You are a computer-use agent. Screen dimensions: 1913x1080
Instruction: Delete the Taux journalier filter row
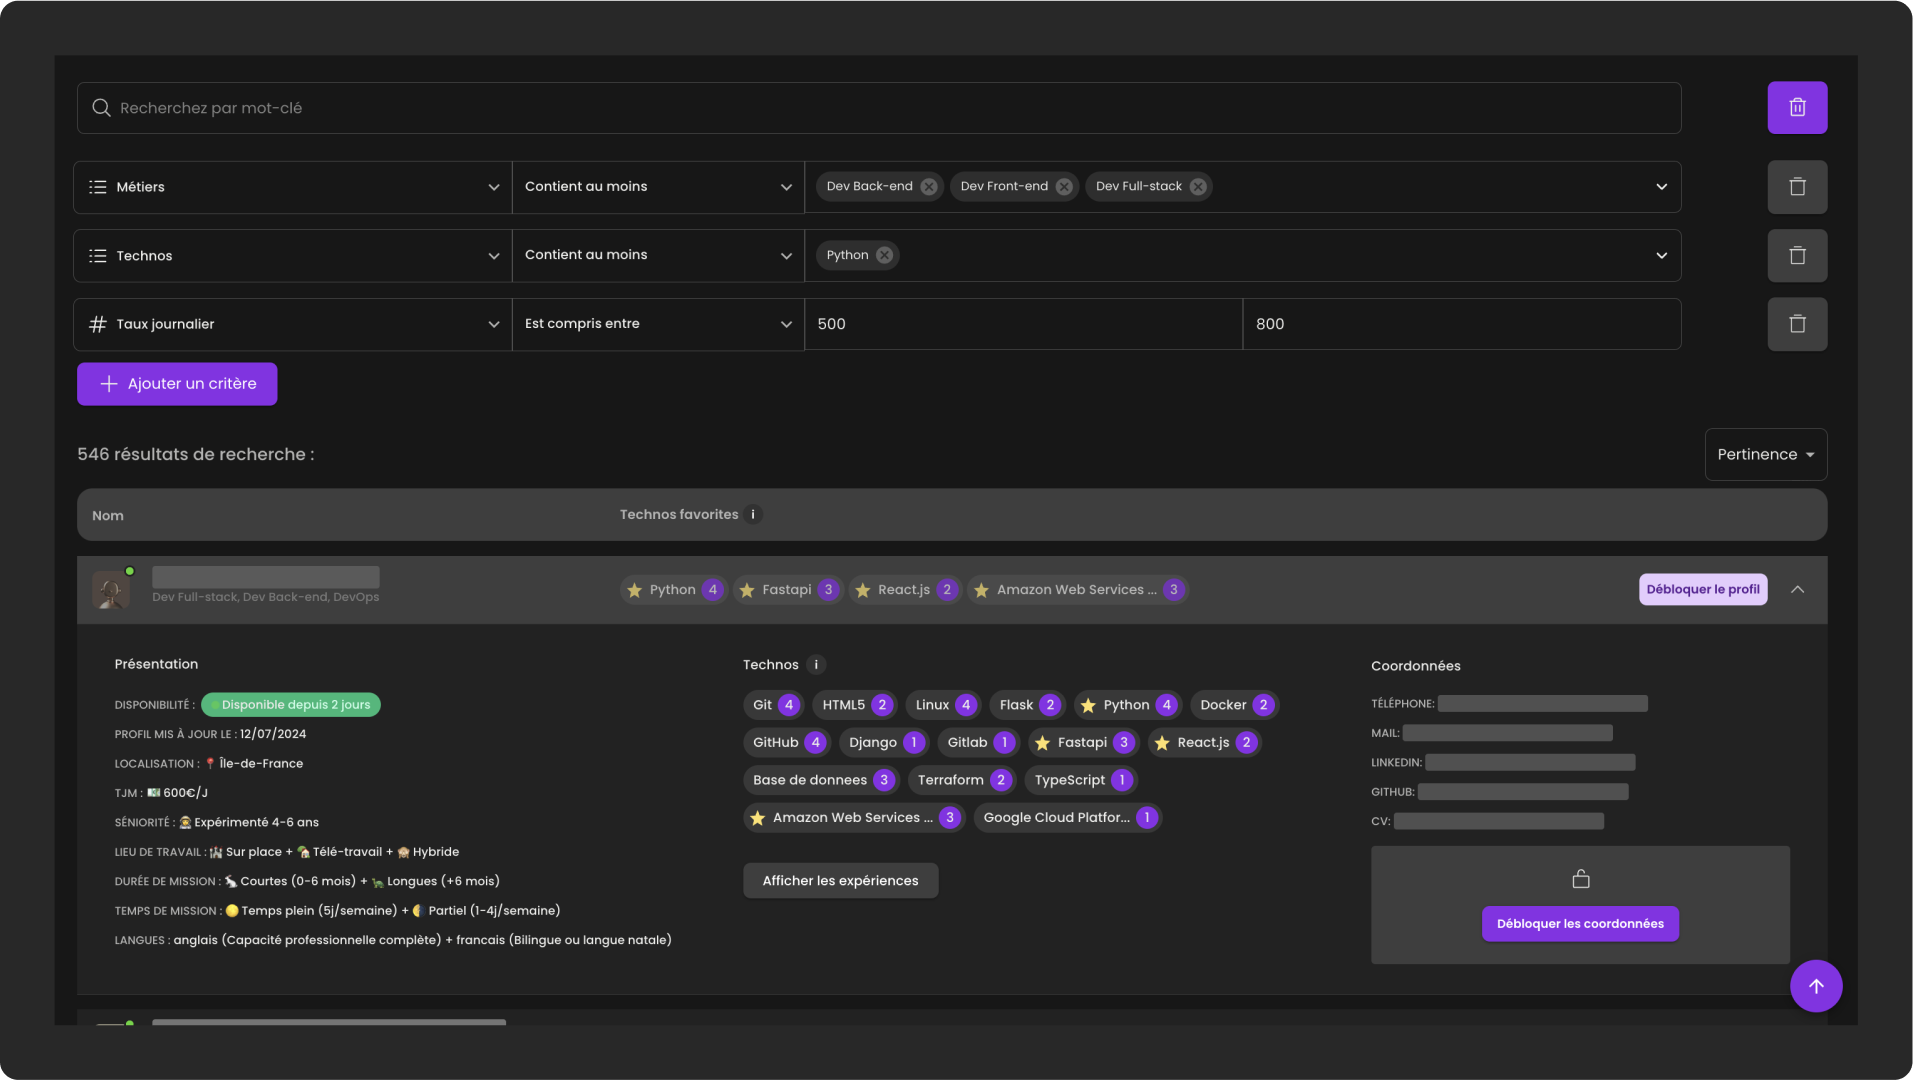[x=1797, y=324]
